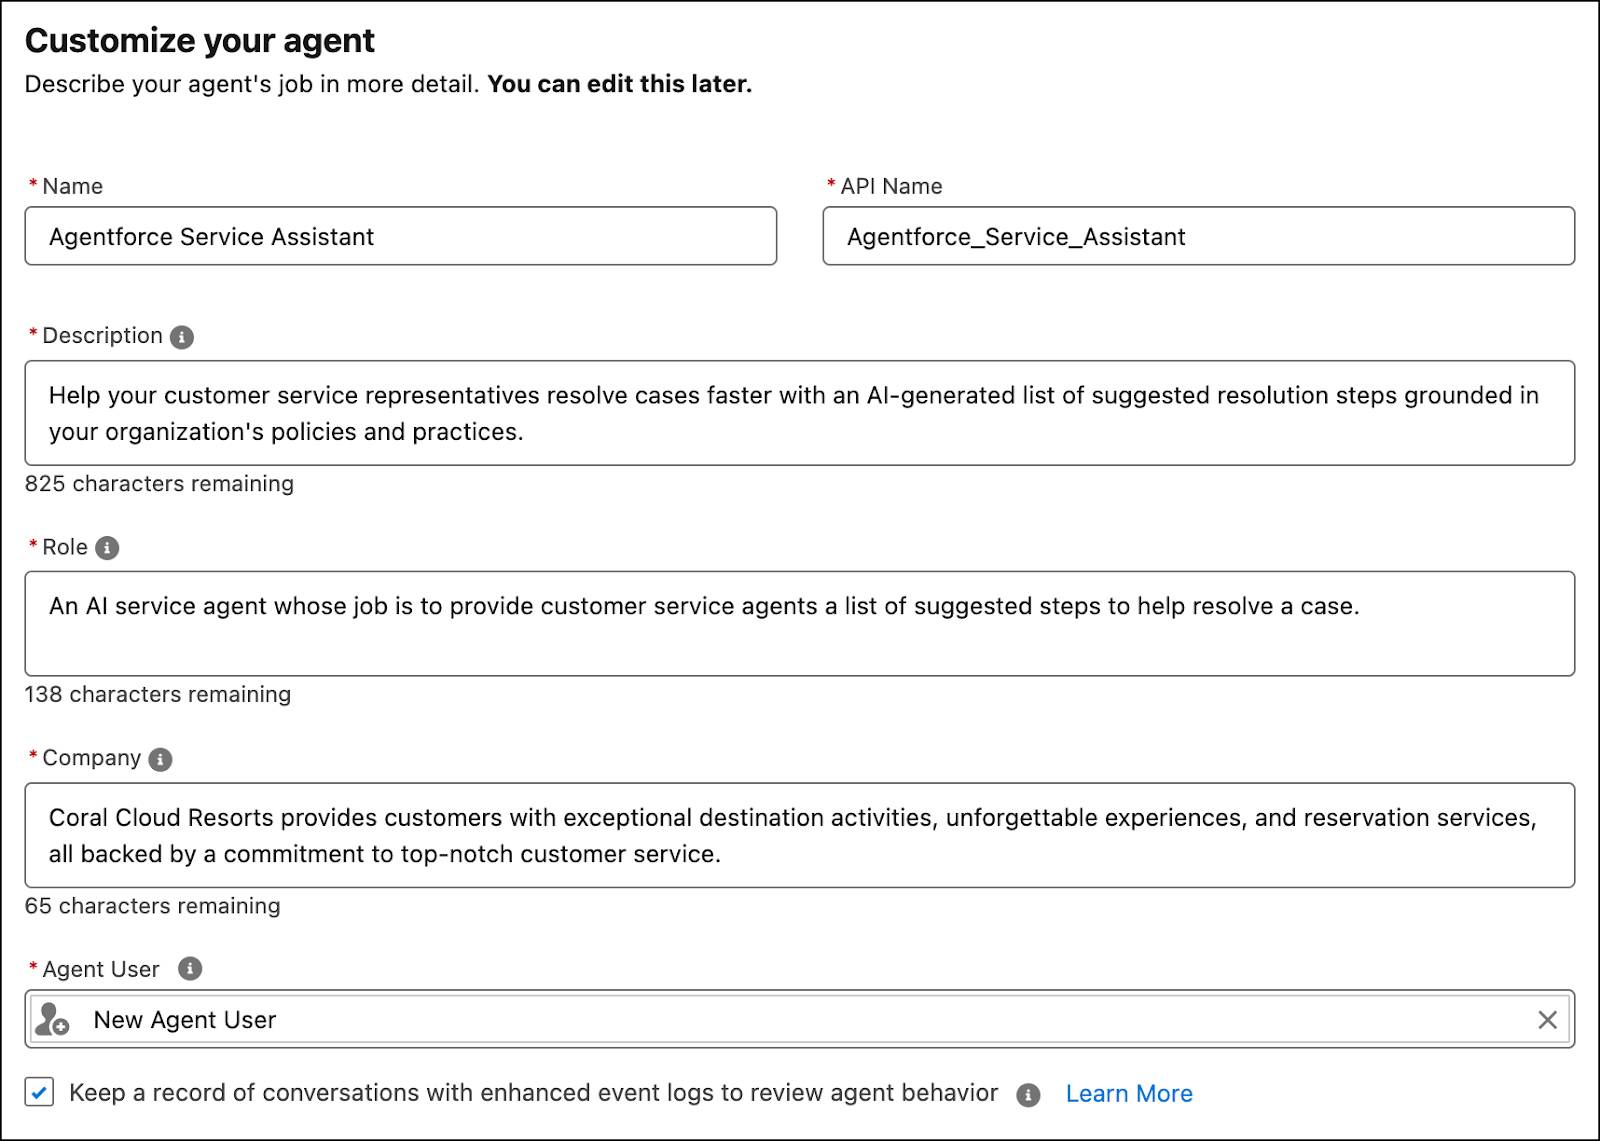Highlight Agentforce Service Assistant in Name field
This screenshot has width=1600, height=1141.
coord(213,237)
